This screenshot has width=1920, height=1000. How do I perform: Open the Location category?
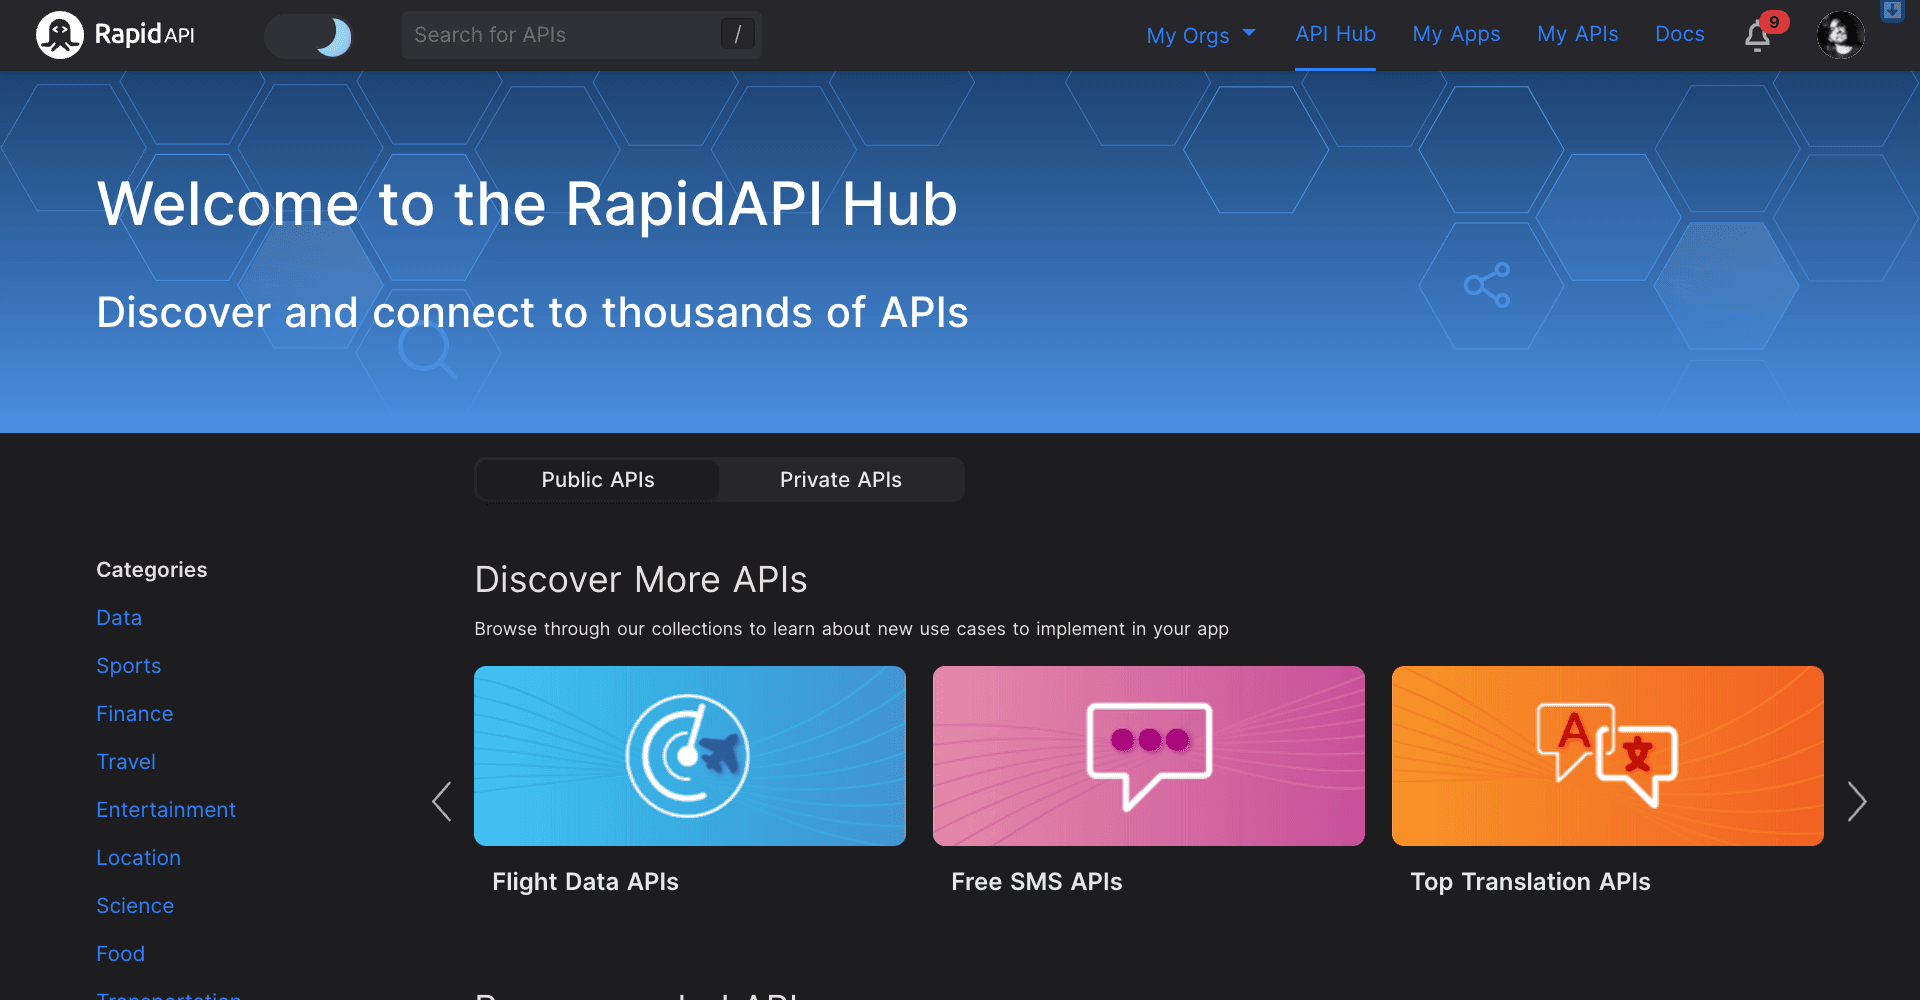pos(138,858)
